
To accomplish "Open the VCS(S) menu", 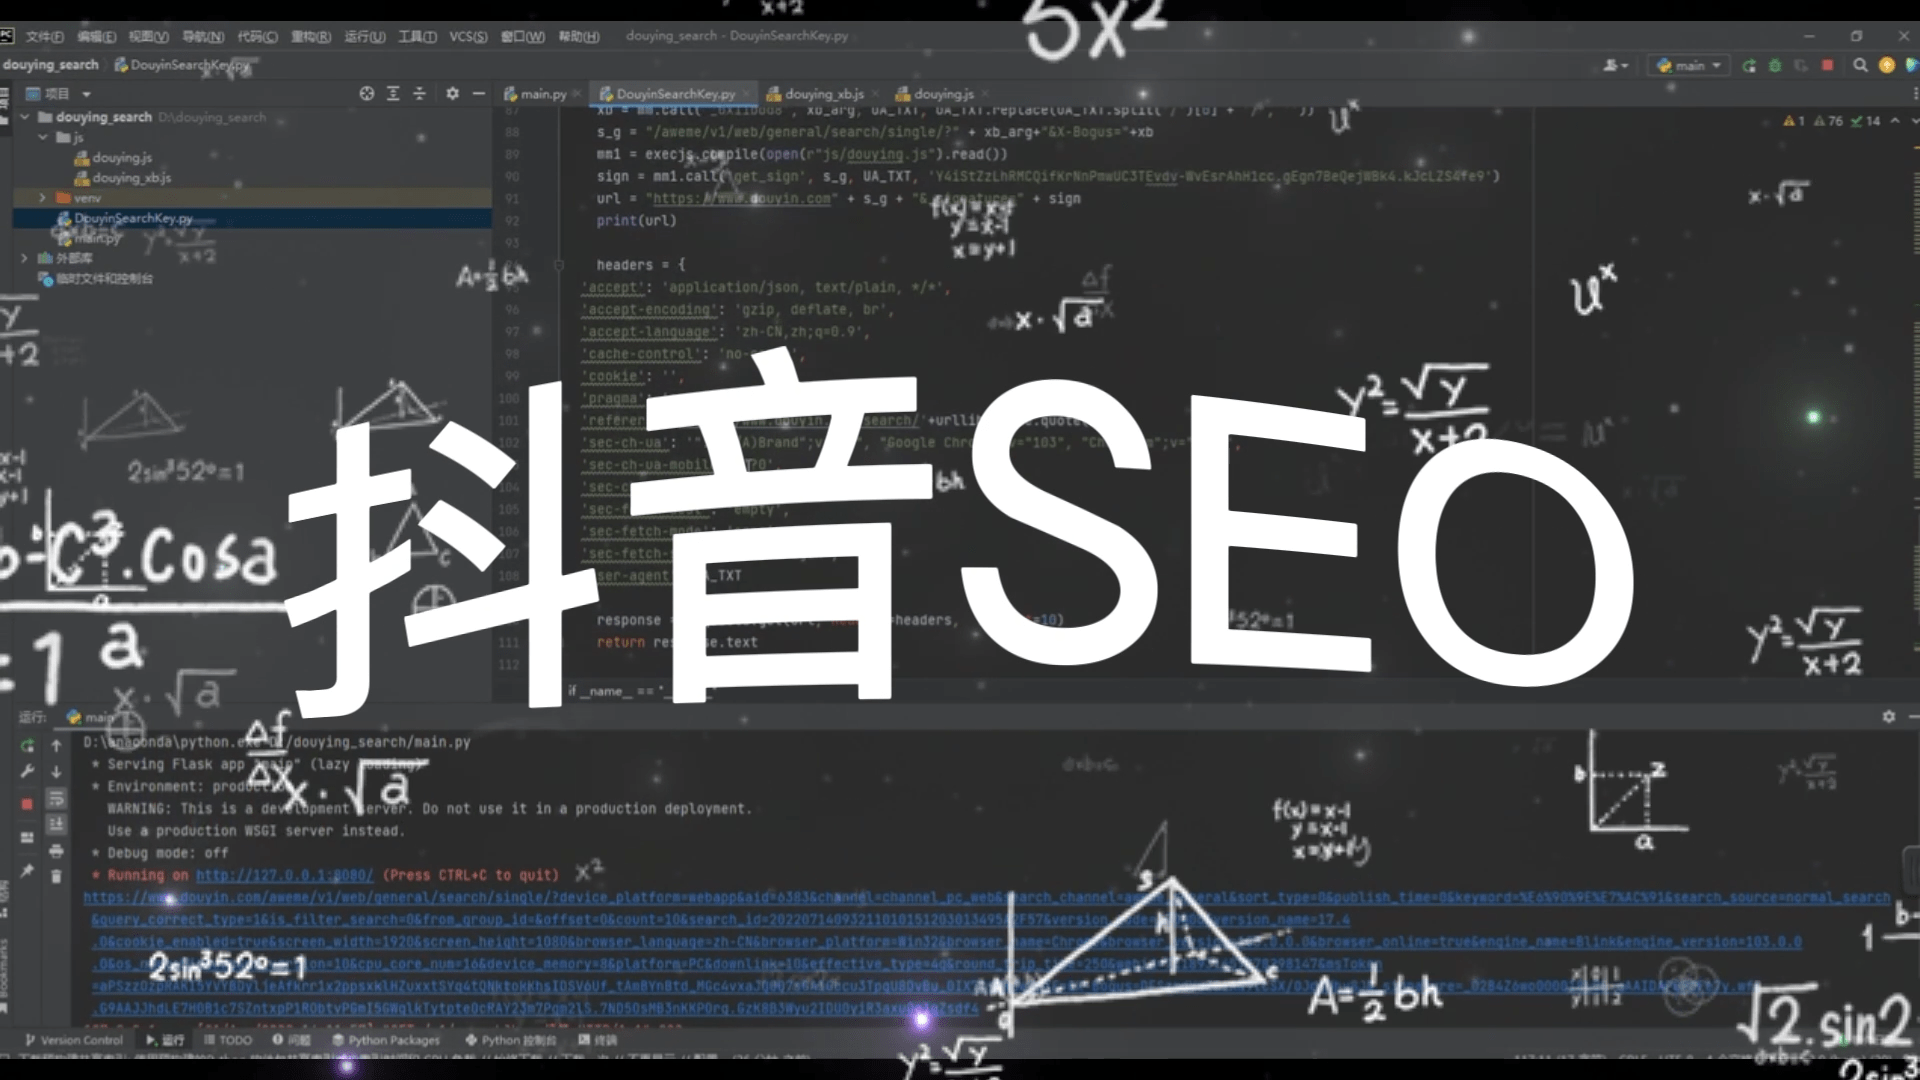I will click(468, 36).
